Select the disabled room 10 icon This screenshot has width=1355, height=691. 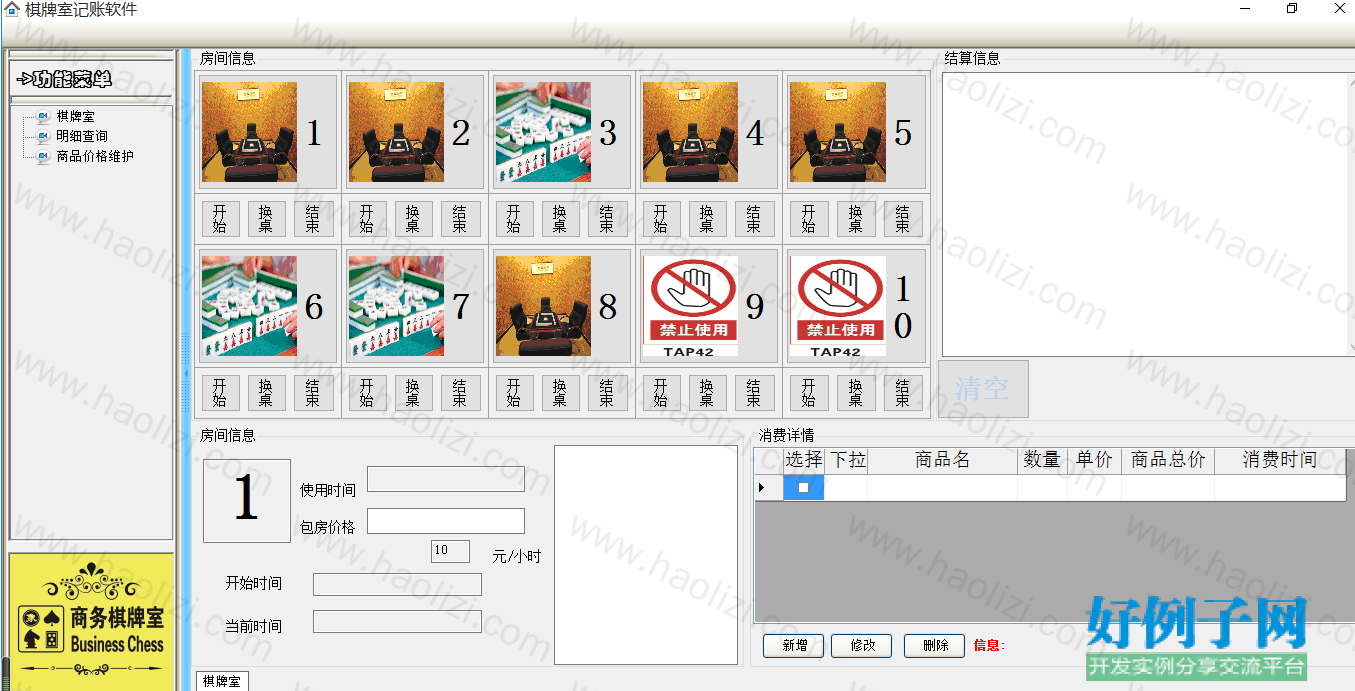[837, 306]
